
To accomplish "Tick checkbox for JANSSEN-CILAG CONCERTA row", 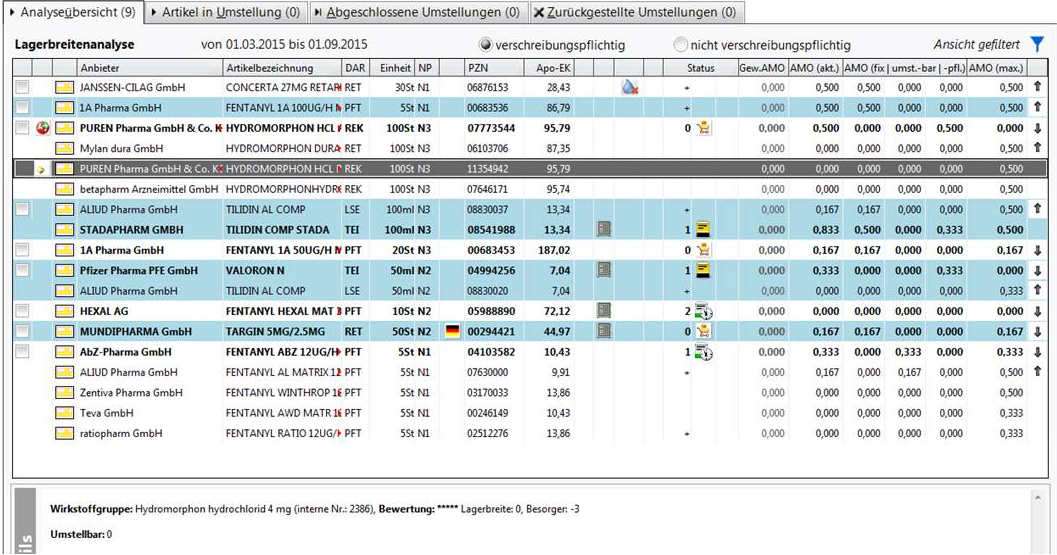I will pyautogui.click(x=22, y=87).
